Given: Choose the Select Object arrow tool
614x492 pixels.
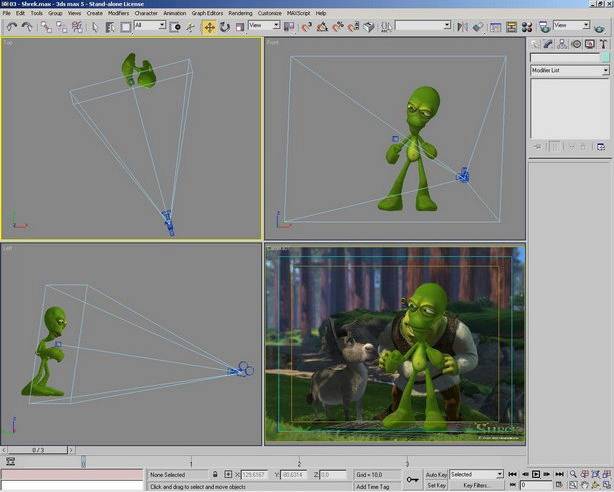Looking at the screenshot, I should point(95,27).
